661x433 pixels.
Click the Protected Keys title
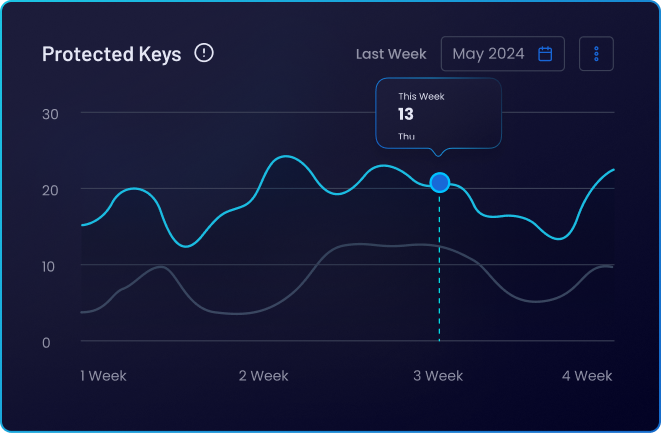pyautogui.click(x=111, y=54)
